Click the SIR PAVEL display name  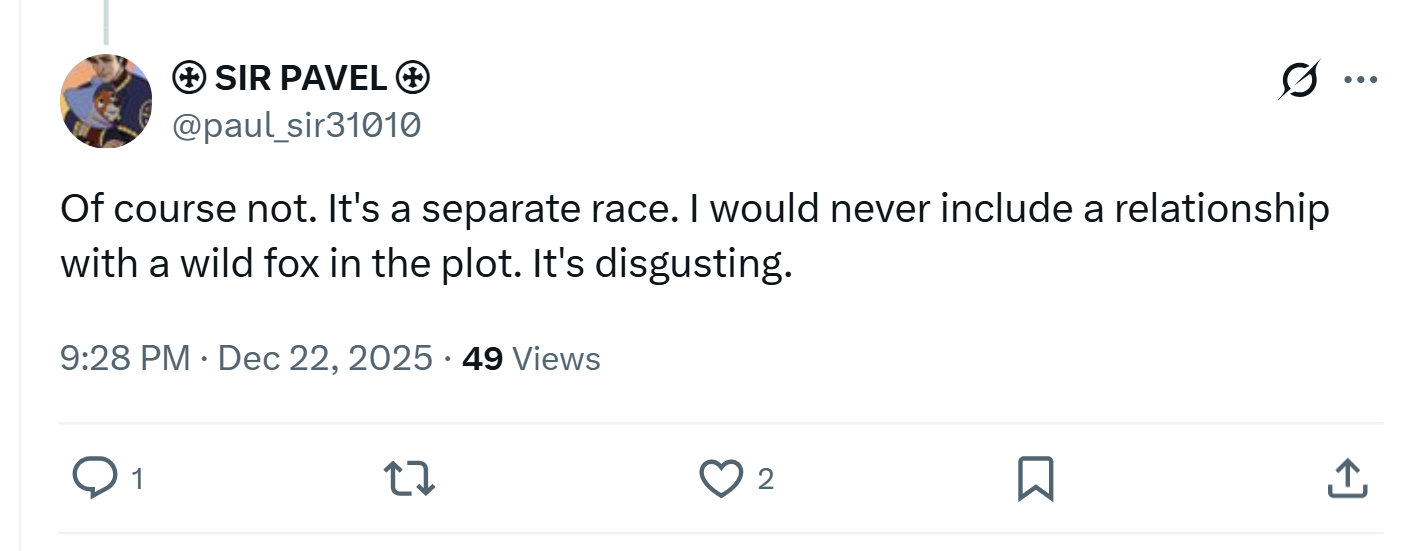pos(301,77)
